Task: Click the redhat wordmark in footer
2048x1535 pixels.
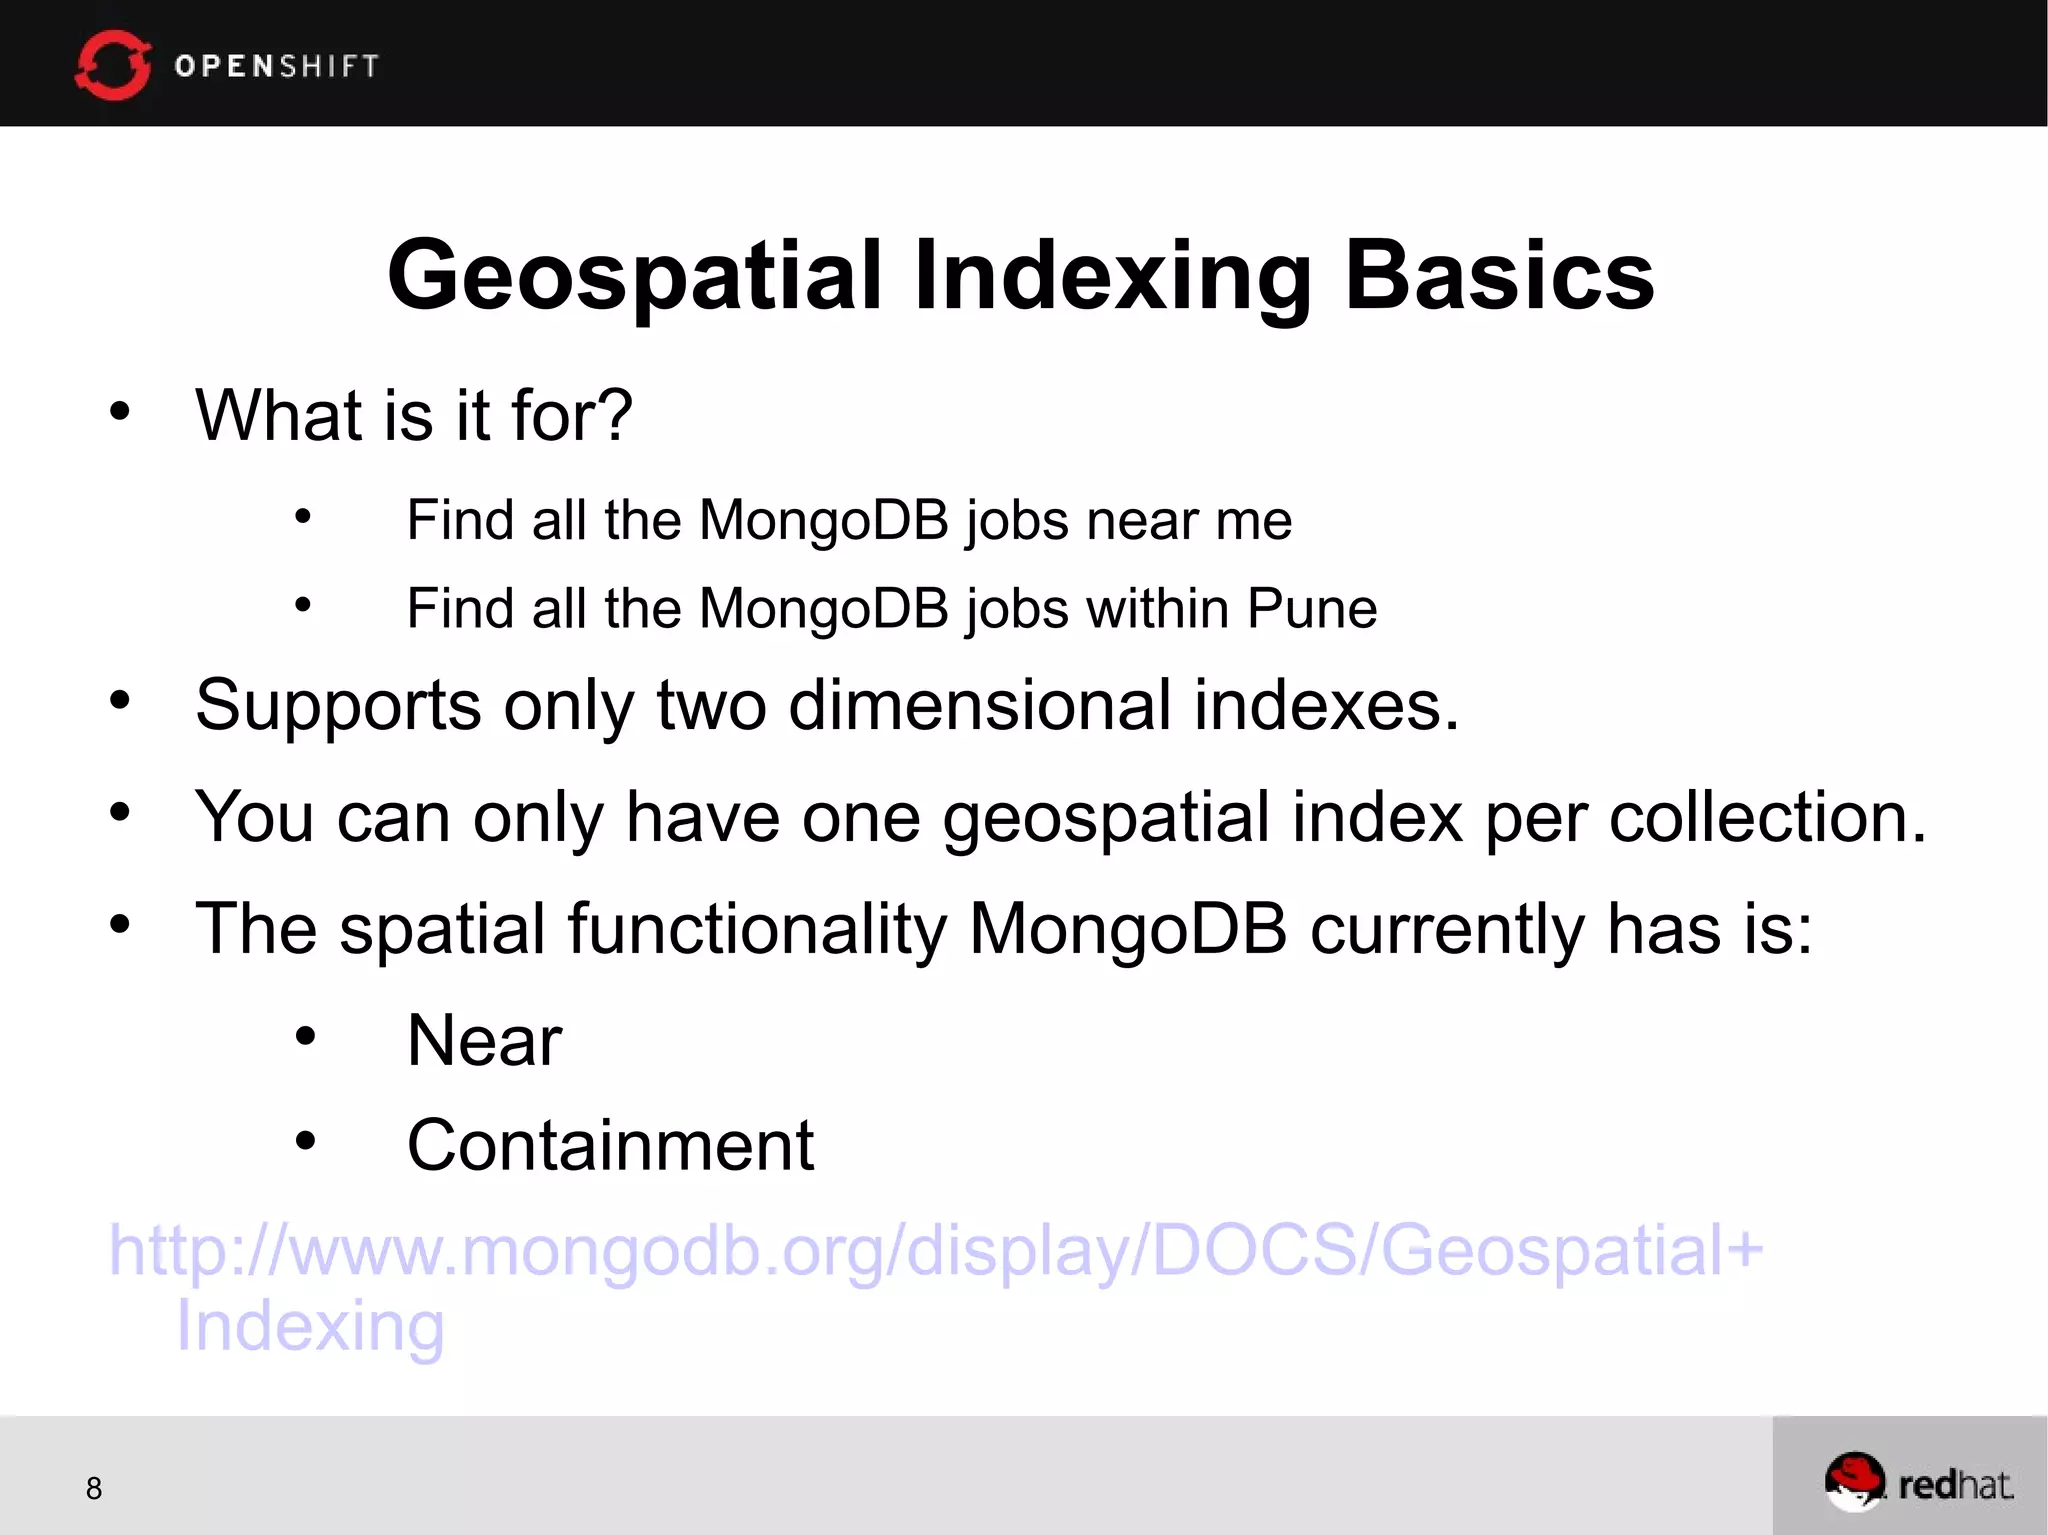Action: tap(1955, 1484)
